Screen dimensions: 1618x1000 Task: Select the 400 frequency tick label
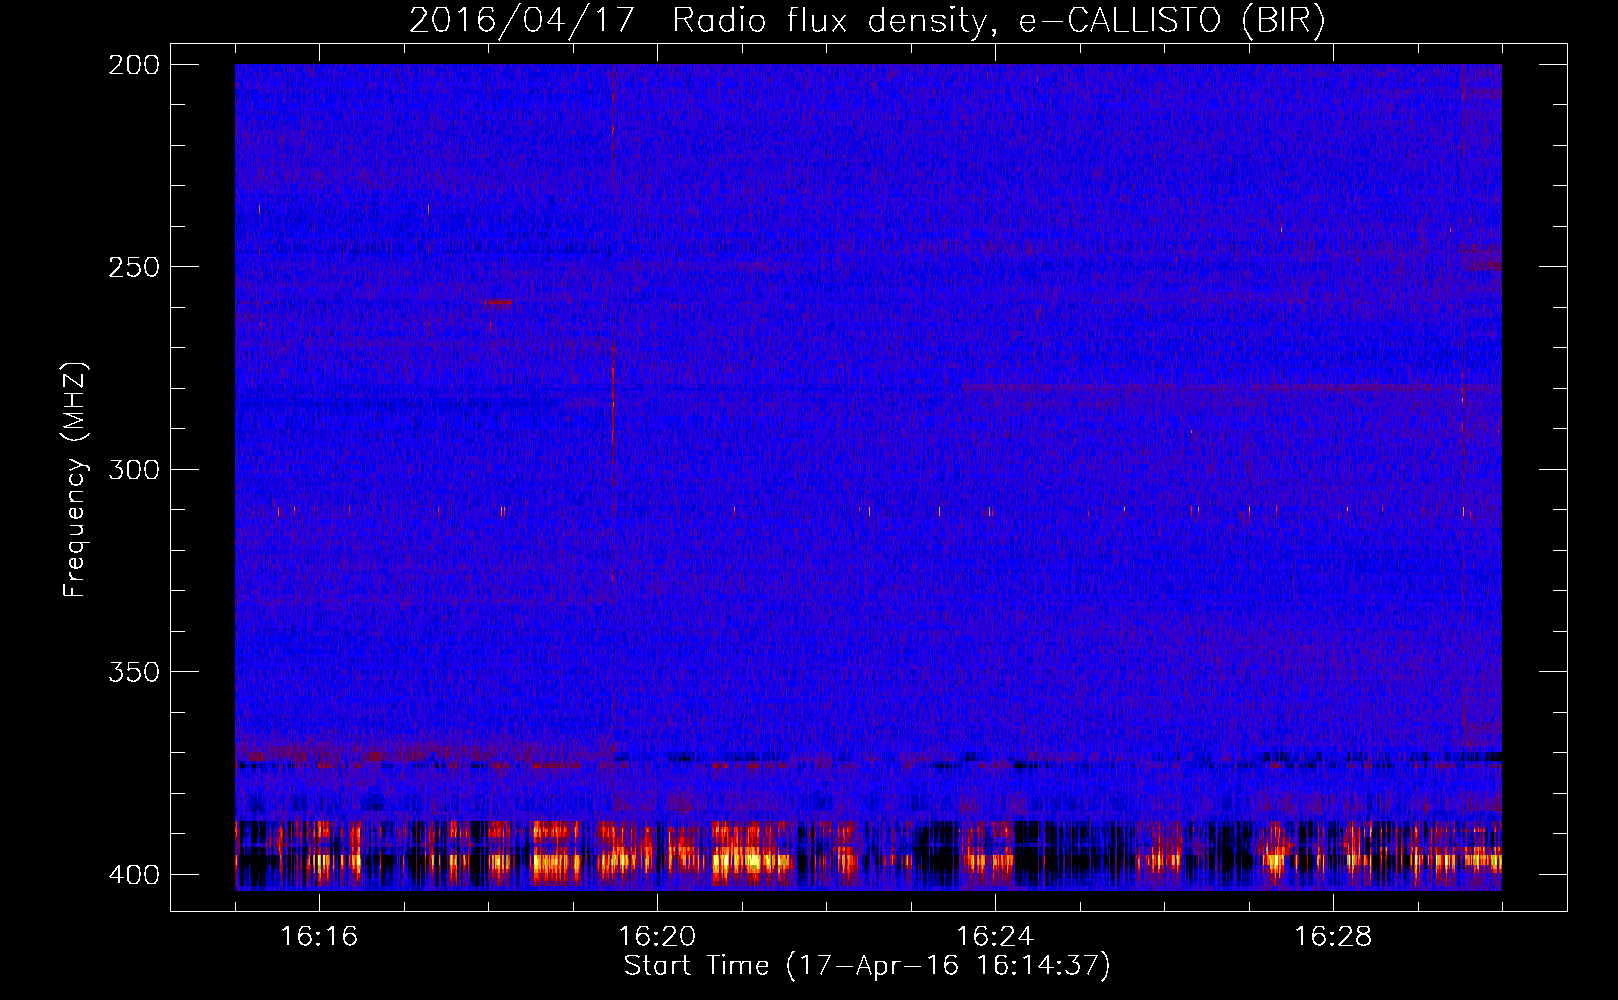(134, 875)
